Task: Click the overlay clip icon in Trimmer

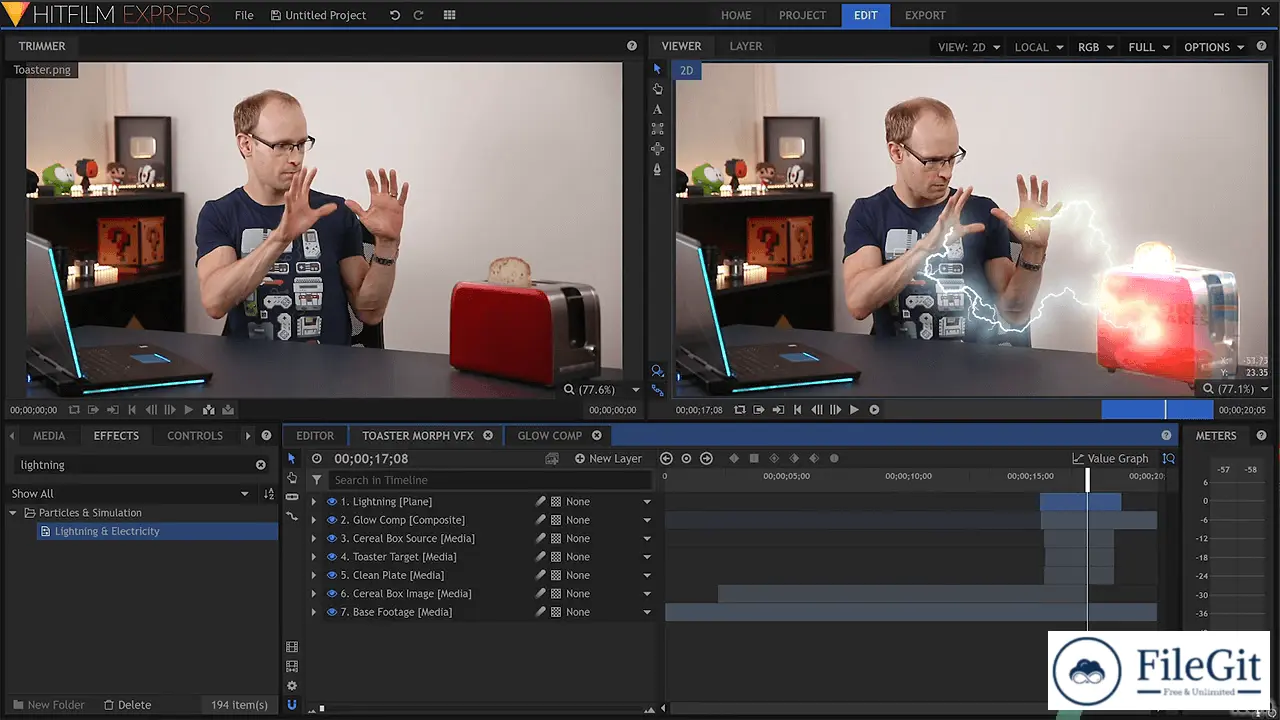Action: [x=228, y=410]
